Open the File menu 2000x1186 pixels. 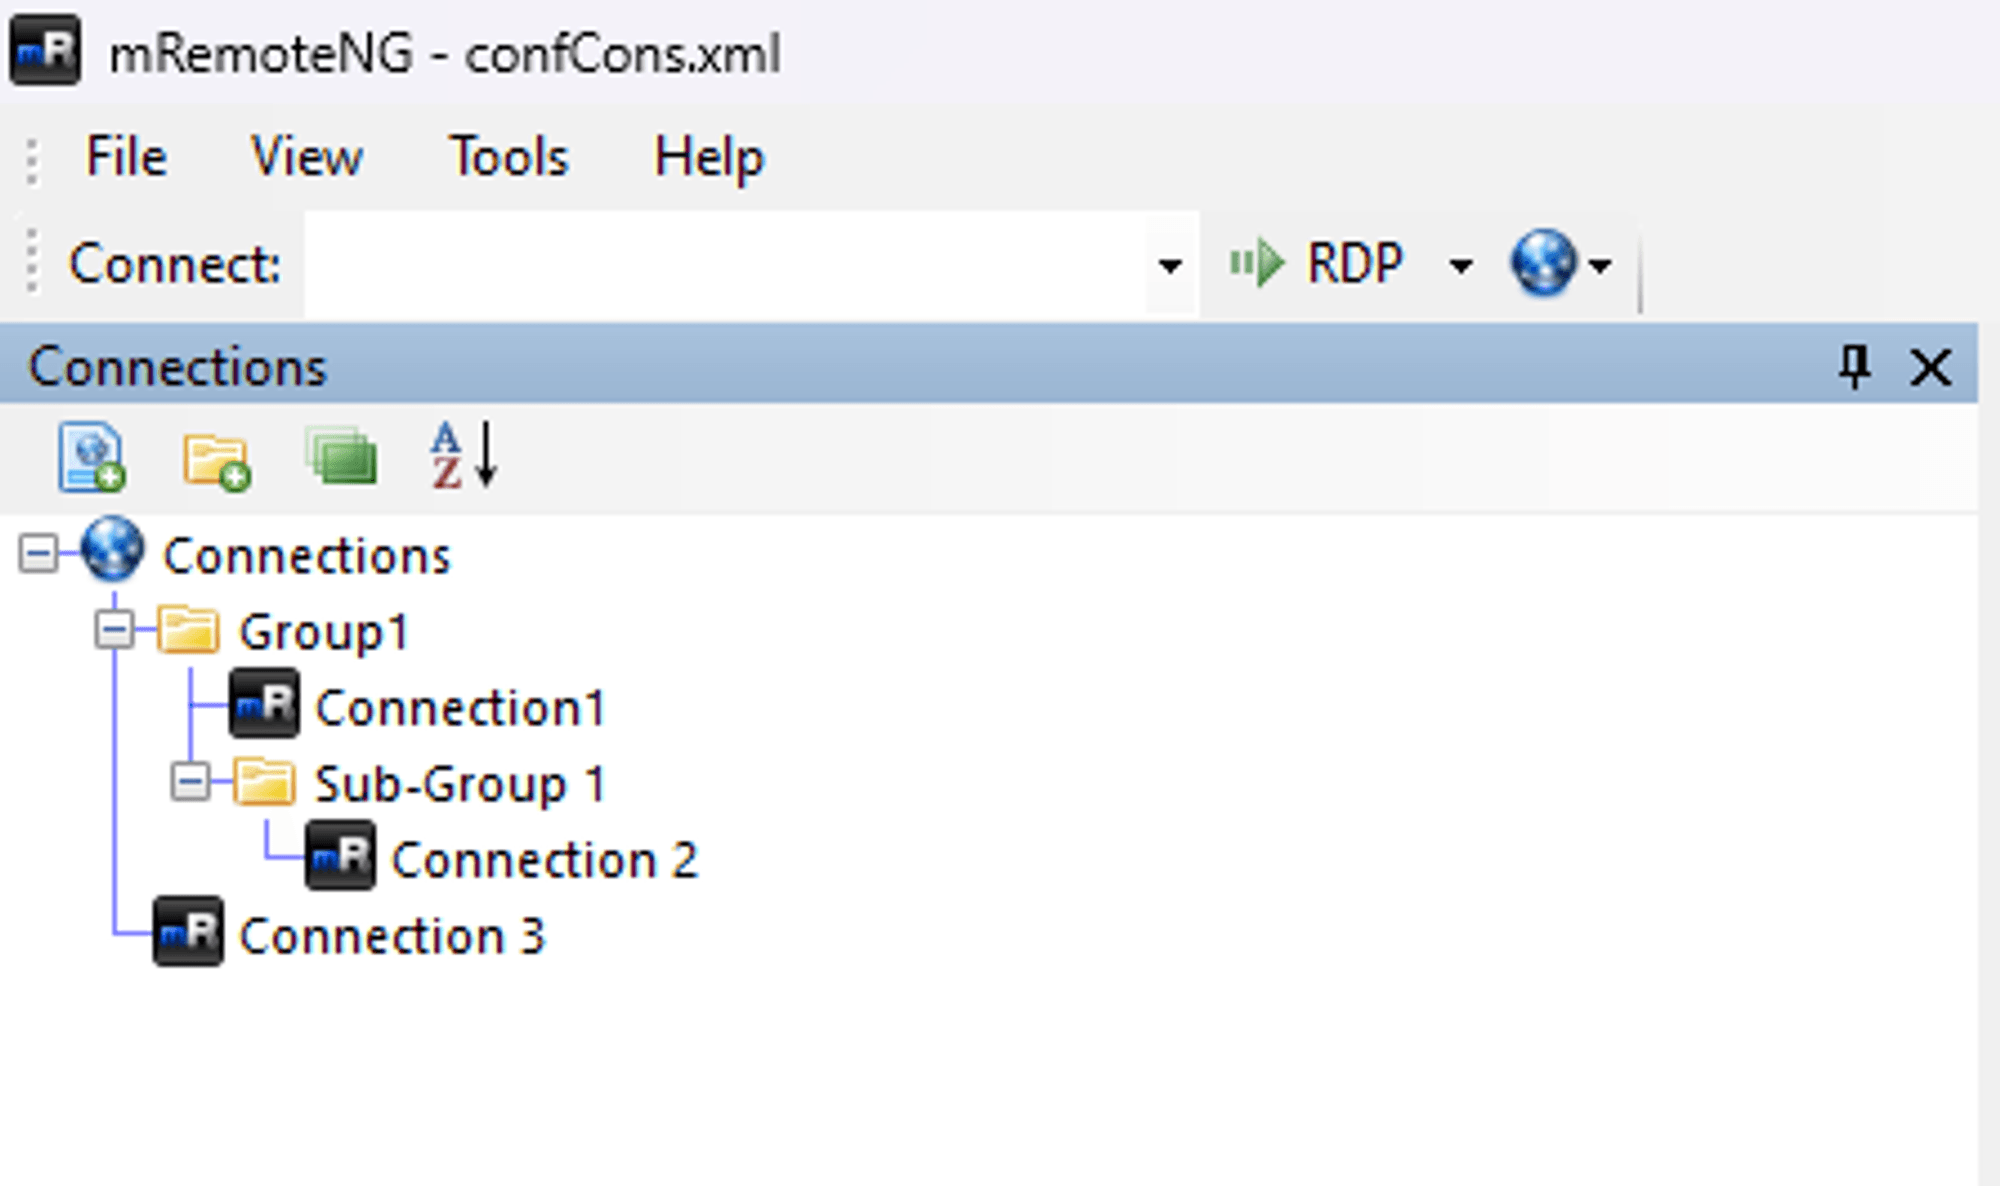[x=126, y=157]
